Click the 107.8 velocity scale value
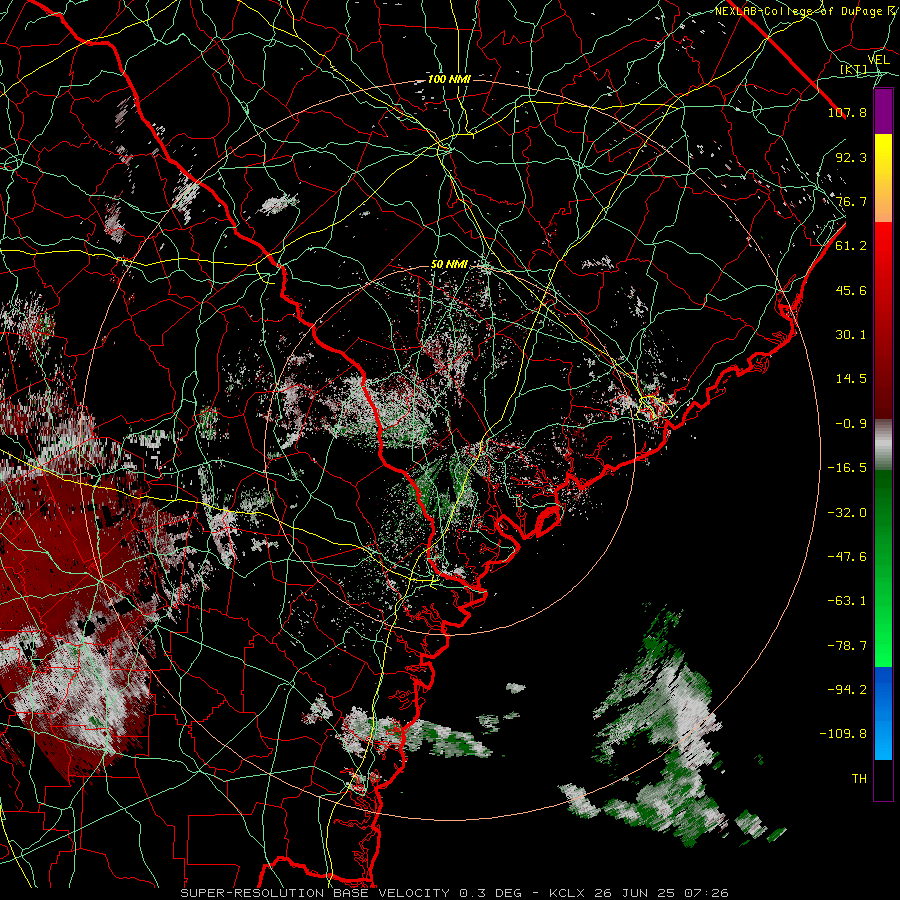Image resolution: width=900 pixels, height=900 pixels. tap(847, 112)
